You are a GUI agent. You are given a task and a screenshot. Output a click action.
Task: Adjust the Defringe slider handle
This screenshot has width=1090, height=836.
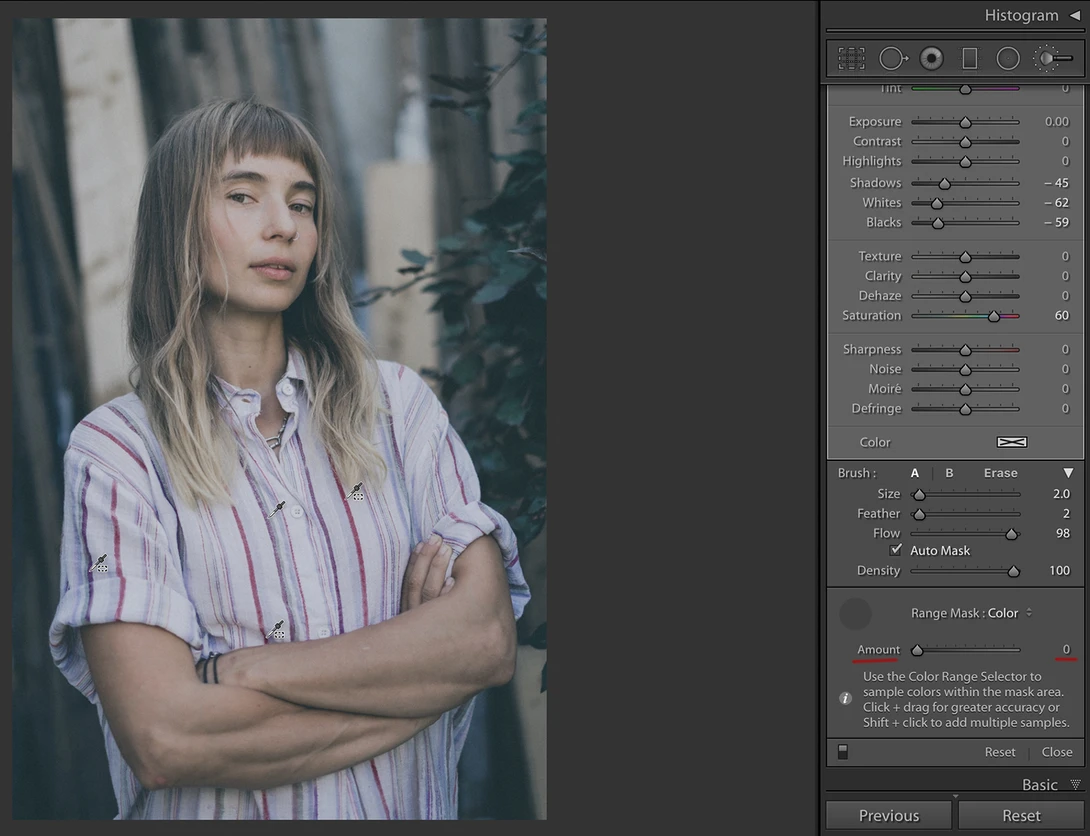(x=965, y=409)
